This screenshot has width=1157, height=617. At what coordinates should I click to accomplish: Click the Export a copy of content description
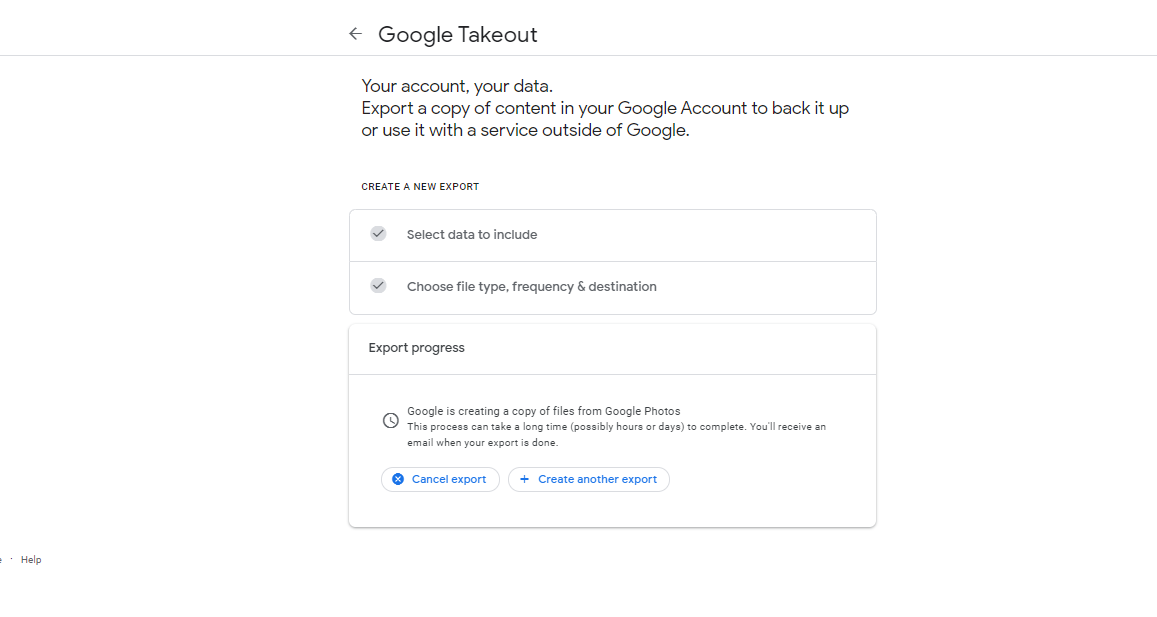coord(605,108)
